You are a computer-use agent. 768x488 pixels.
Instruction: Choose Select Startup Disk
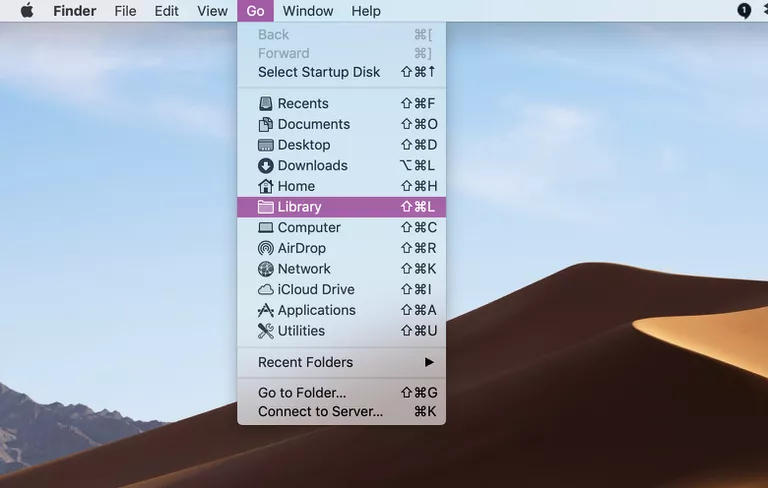coord(341,72)
